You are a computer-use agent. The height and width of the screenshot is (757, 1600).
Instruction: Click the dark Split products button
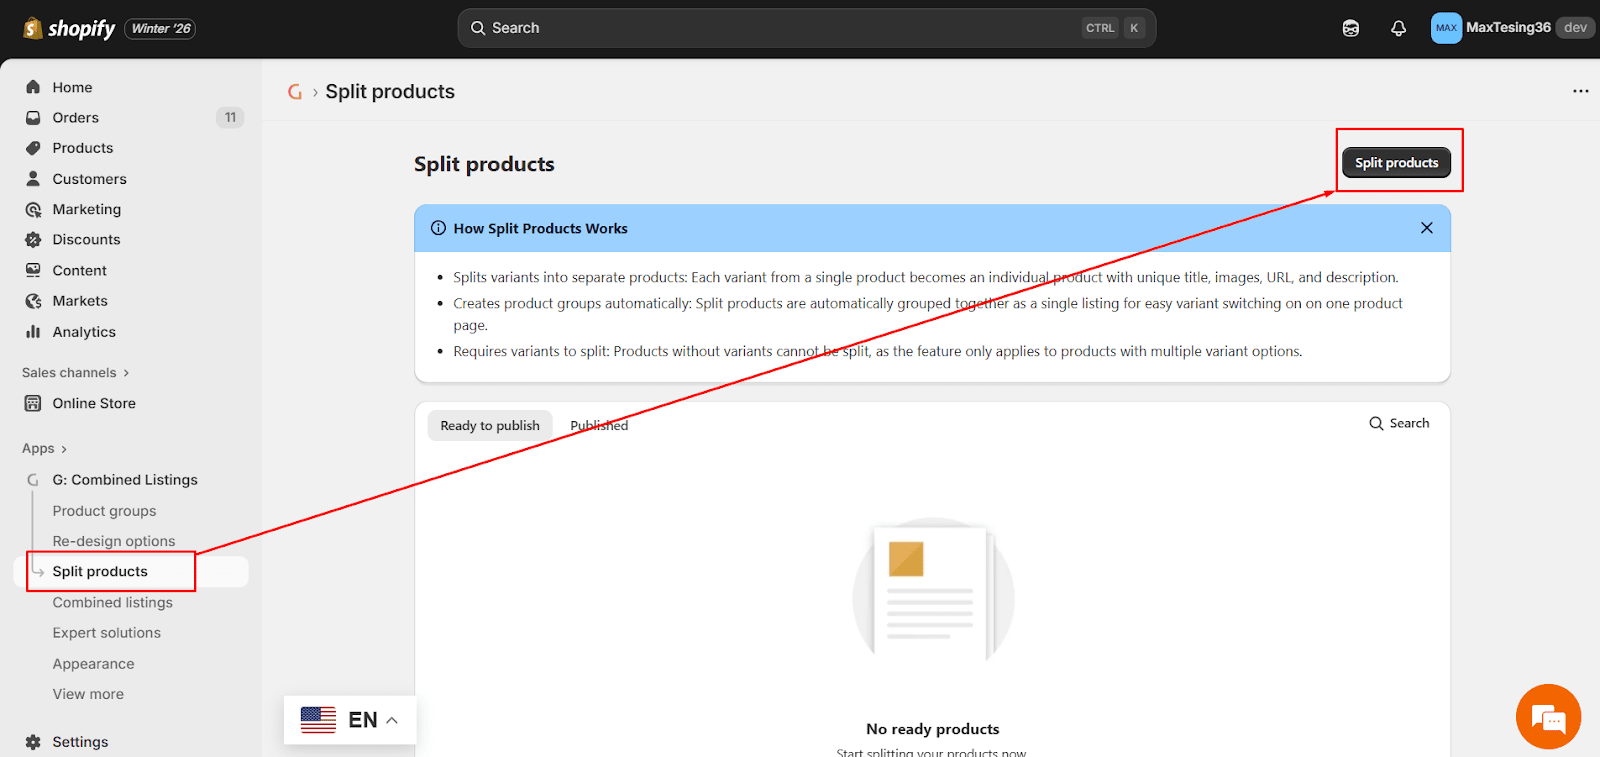1396,163
